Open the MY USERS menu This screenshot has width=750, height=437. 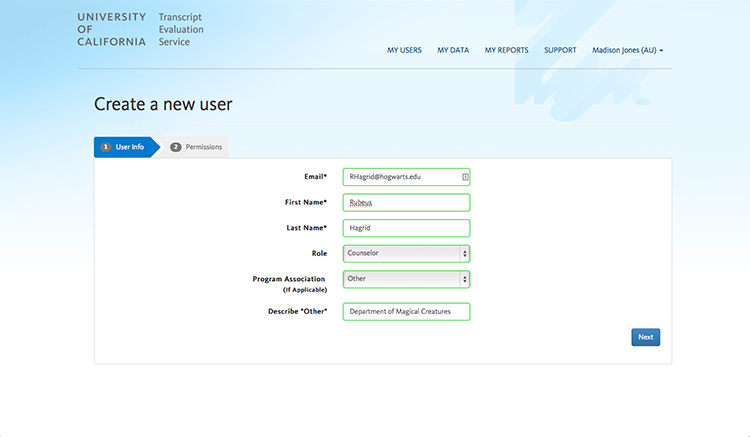coord(404,50)
